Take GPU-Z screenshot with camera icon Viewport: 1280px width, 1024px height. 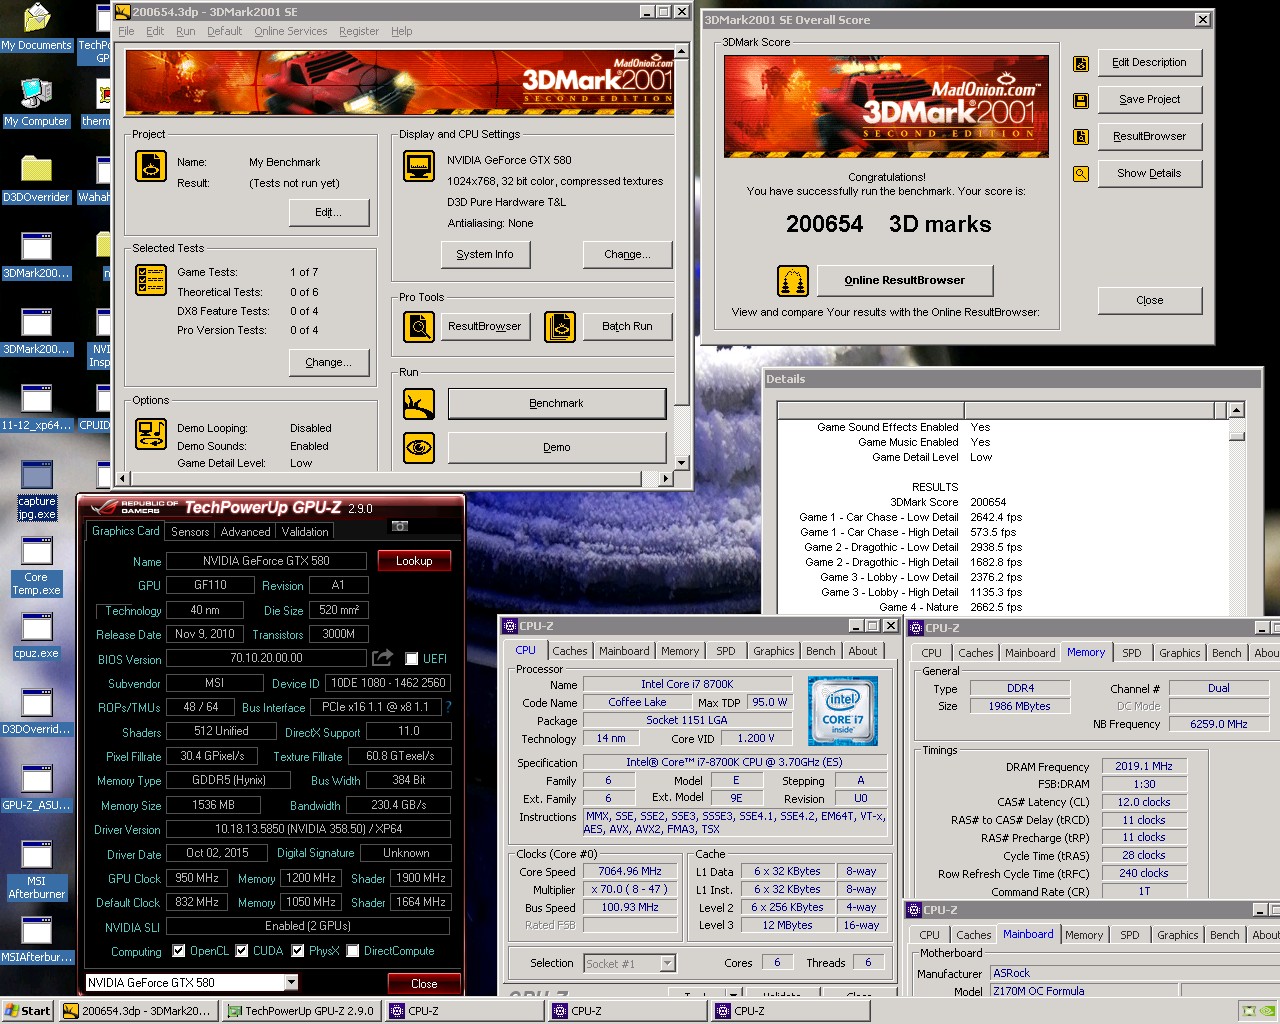click(x=399, y=525)
